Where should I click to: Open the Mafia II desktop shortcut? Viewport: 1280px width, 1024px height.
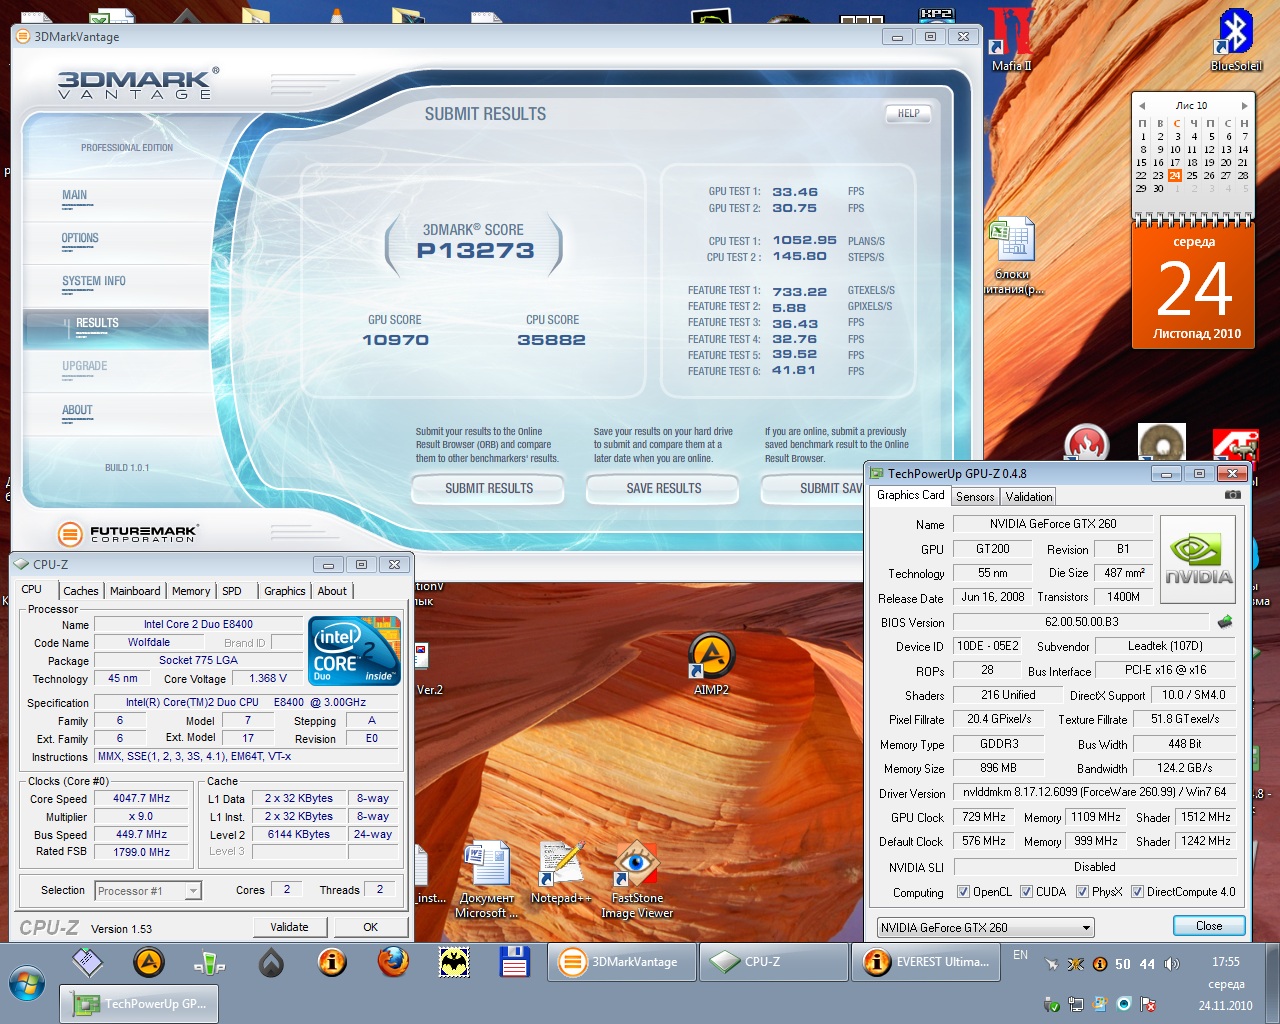pos(1011,40)
